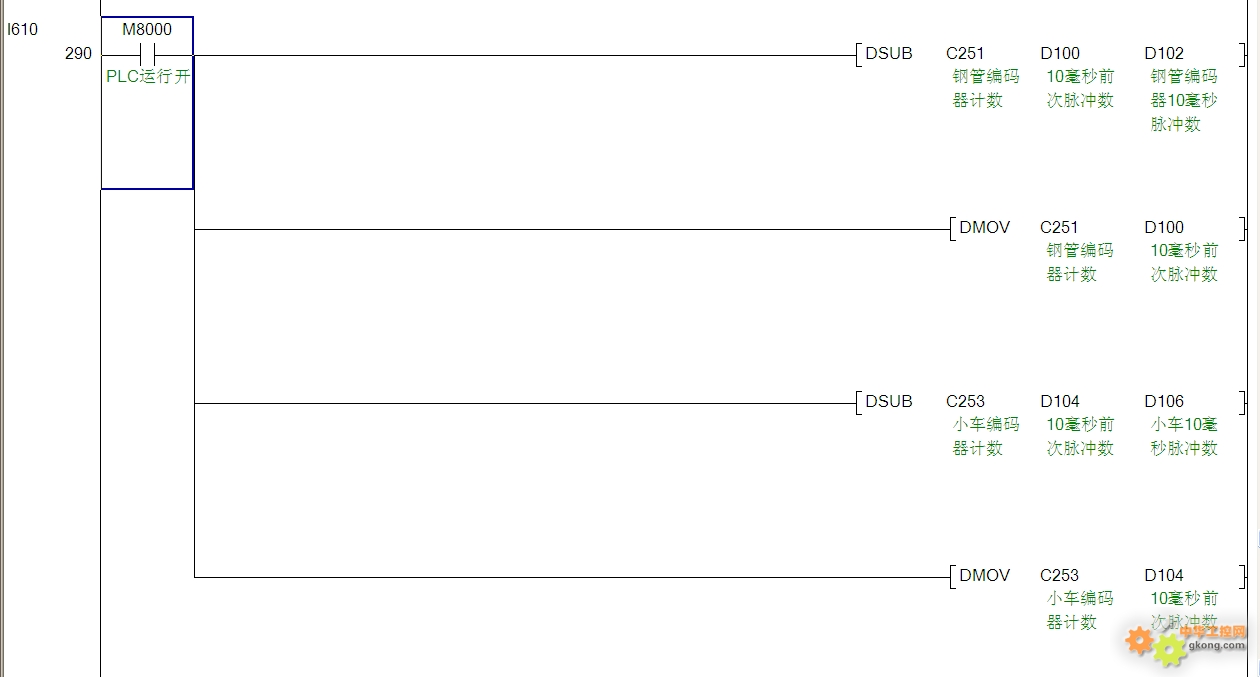Click the PLC运行开 contact comment
This screenshot has height=677, width=1260.
(x=147, y=77)
